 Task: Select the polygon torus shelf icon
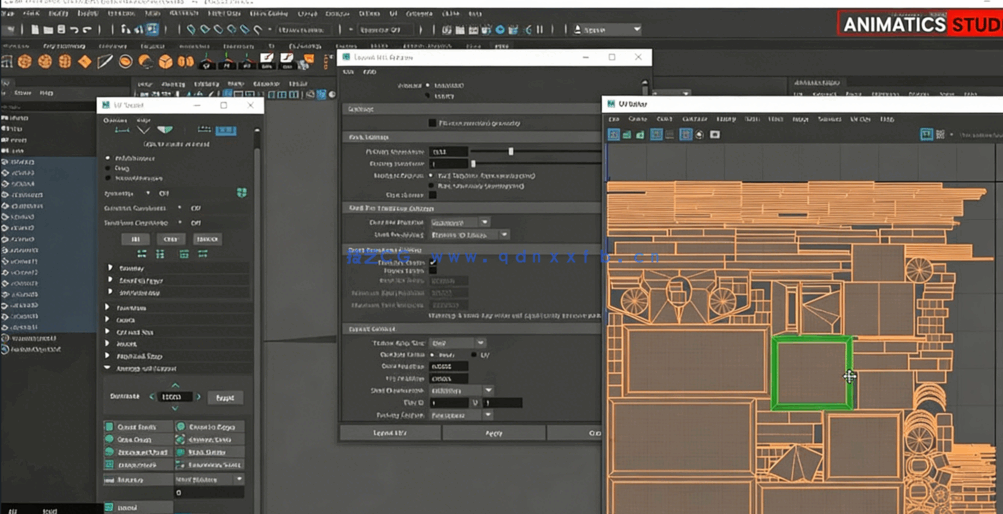(x=126, y=62)
